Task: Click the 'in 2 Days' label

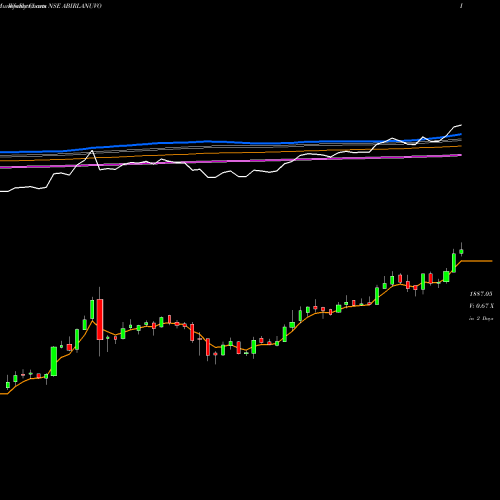Action: (481, 318)
